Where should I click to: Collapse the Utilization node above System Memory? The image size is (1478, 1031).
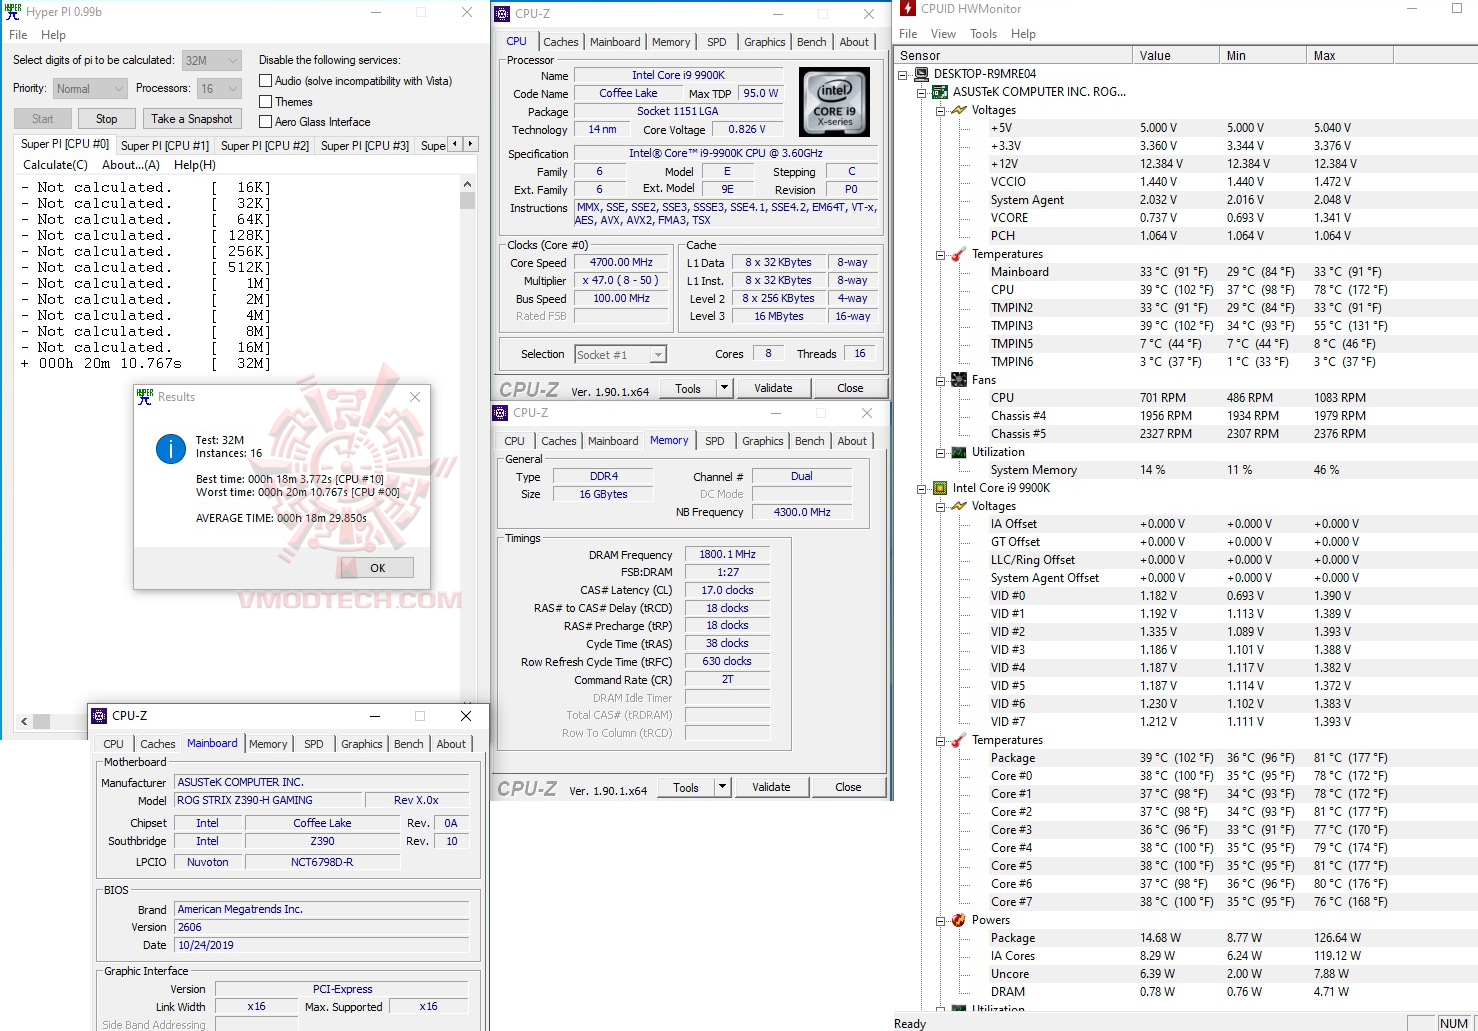(x=941, y=452)
